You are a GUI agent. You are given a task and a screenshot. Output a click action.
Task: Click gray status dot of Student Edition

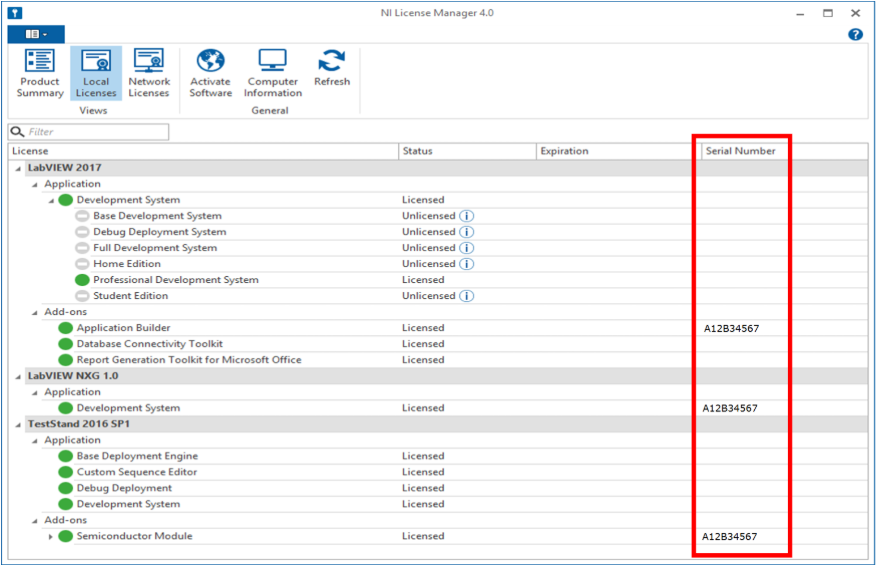coord(82,296)
